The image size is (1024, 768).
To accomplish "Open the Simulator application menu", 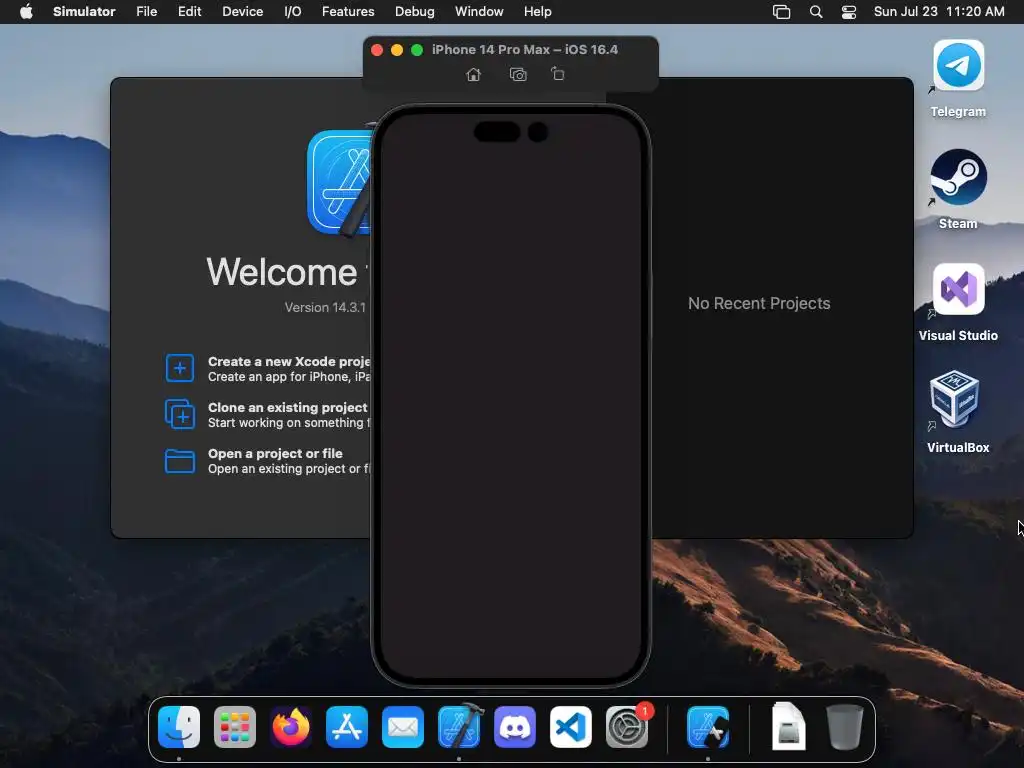I will click(x=84, y=12).
